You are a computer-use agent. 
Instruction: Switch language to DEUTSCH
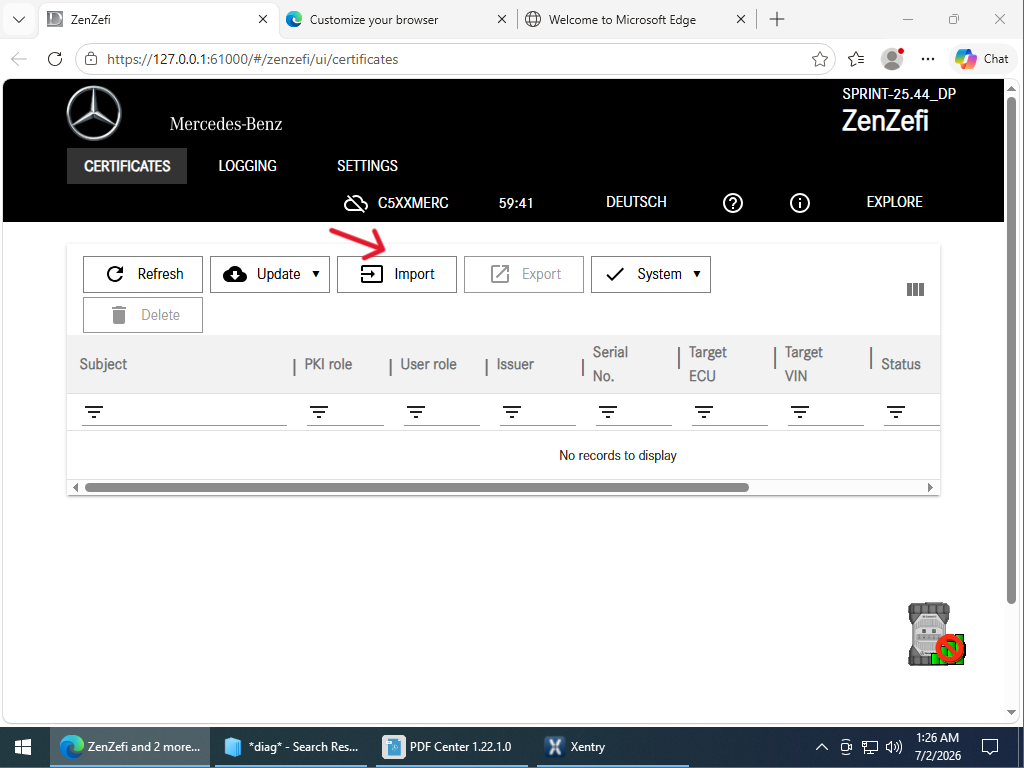pyautogui.click(x=636, y=202)
